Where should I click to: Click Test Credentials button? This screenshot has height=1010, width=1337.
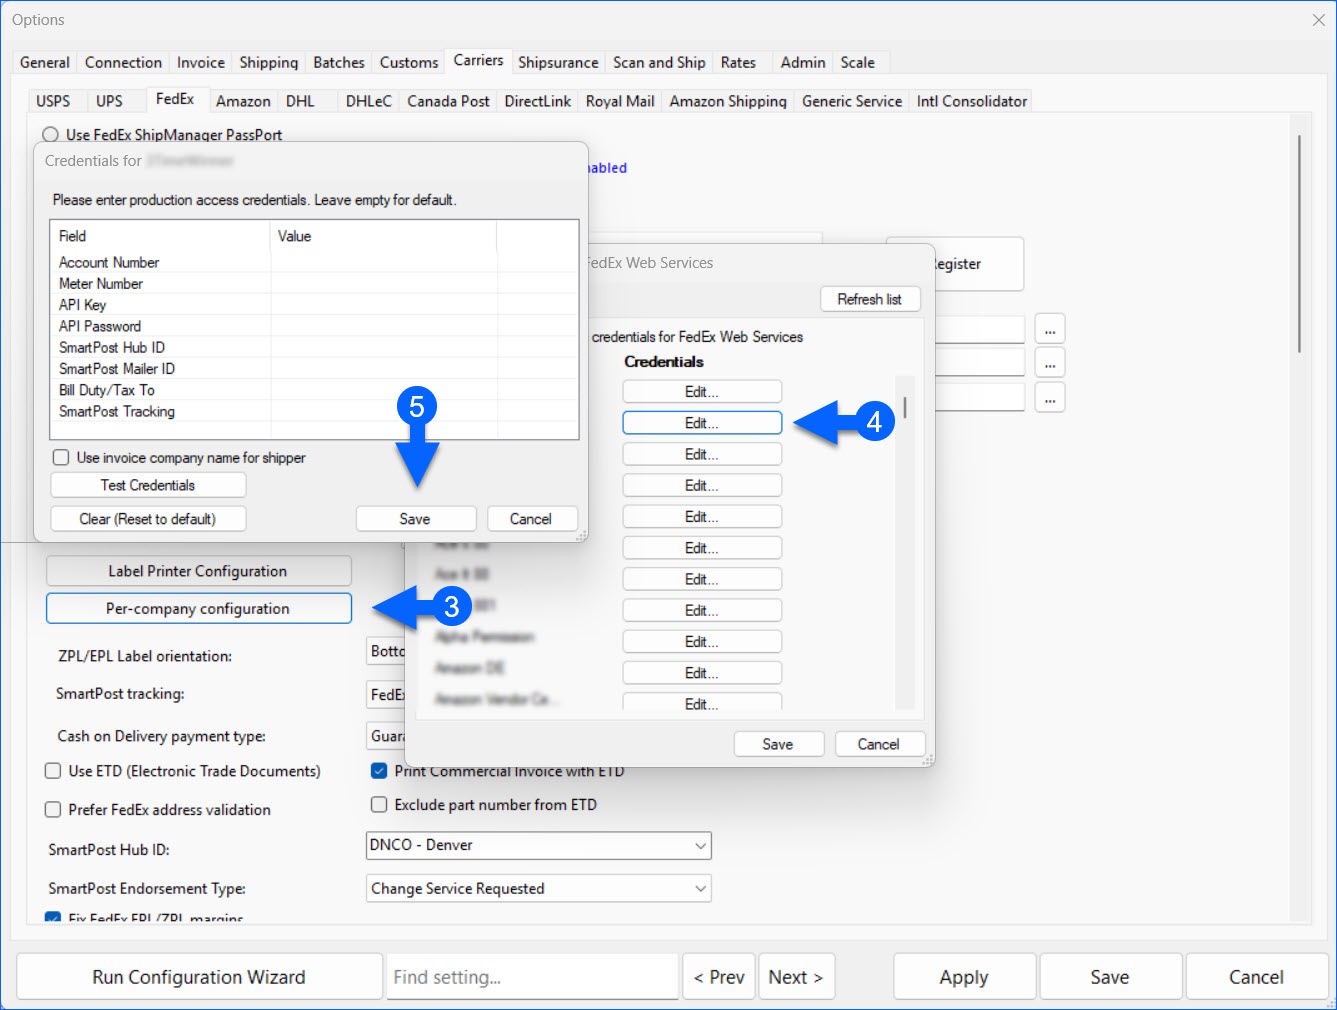(148, 485)
